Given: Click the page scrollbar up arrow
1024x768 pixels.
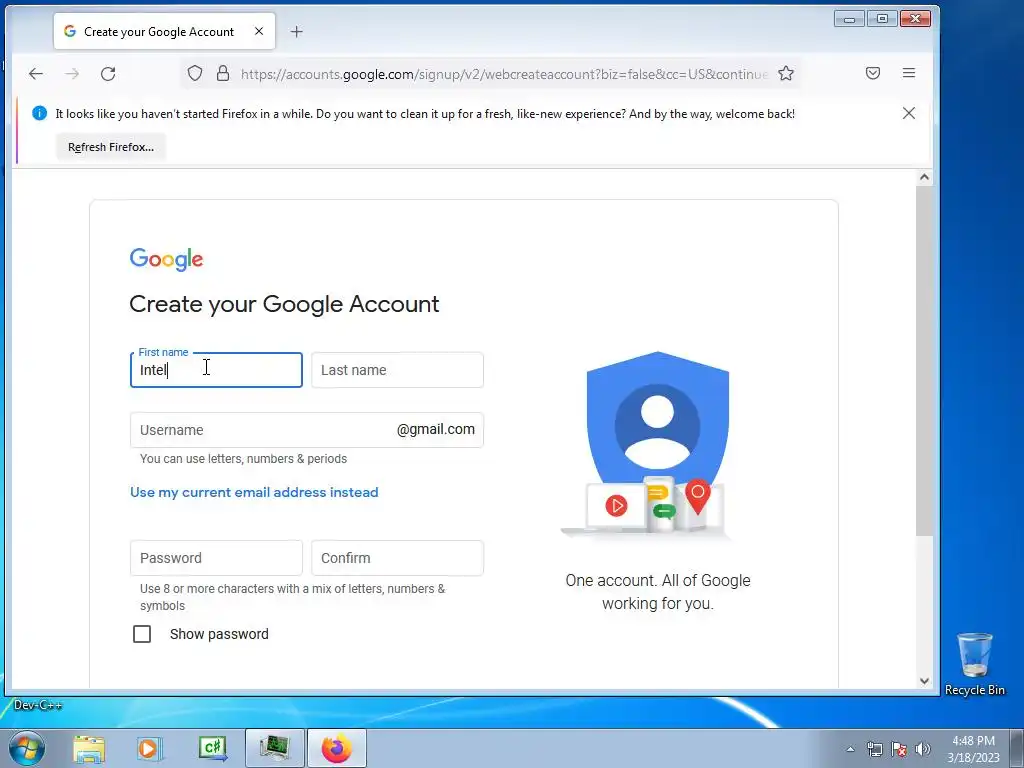Looking at the screenshot, I should (x=924, y=177).
